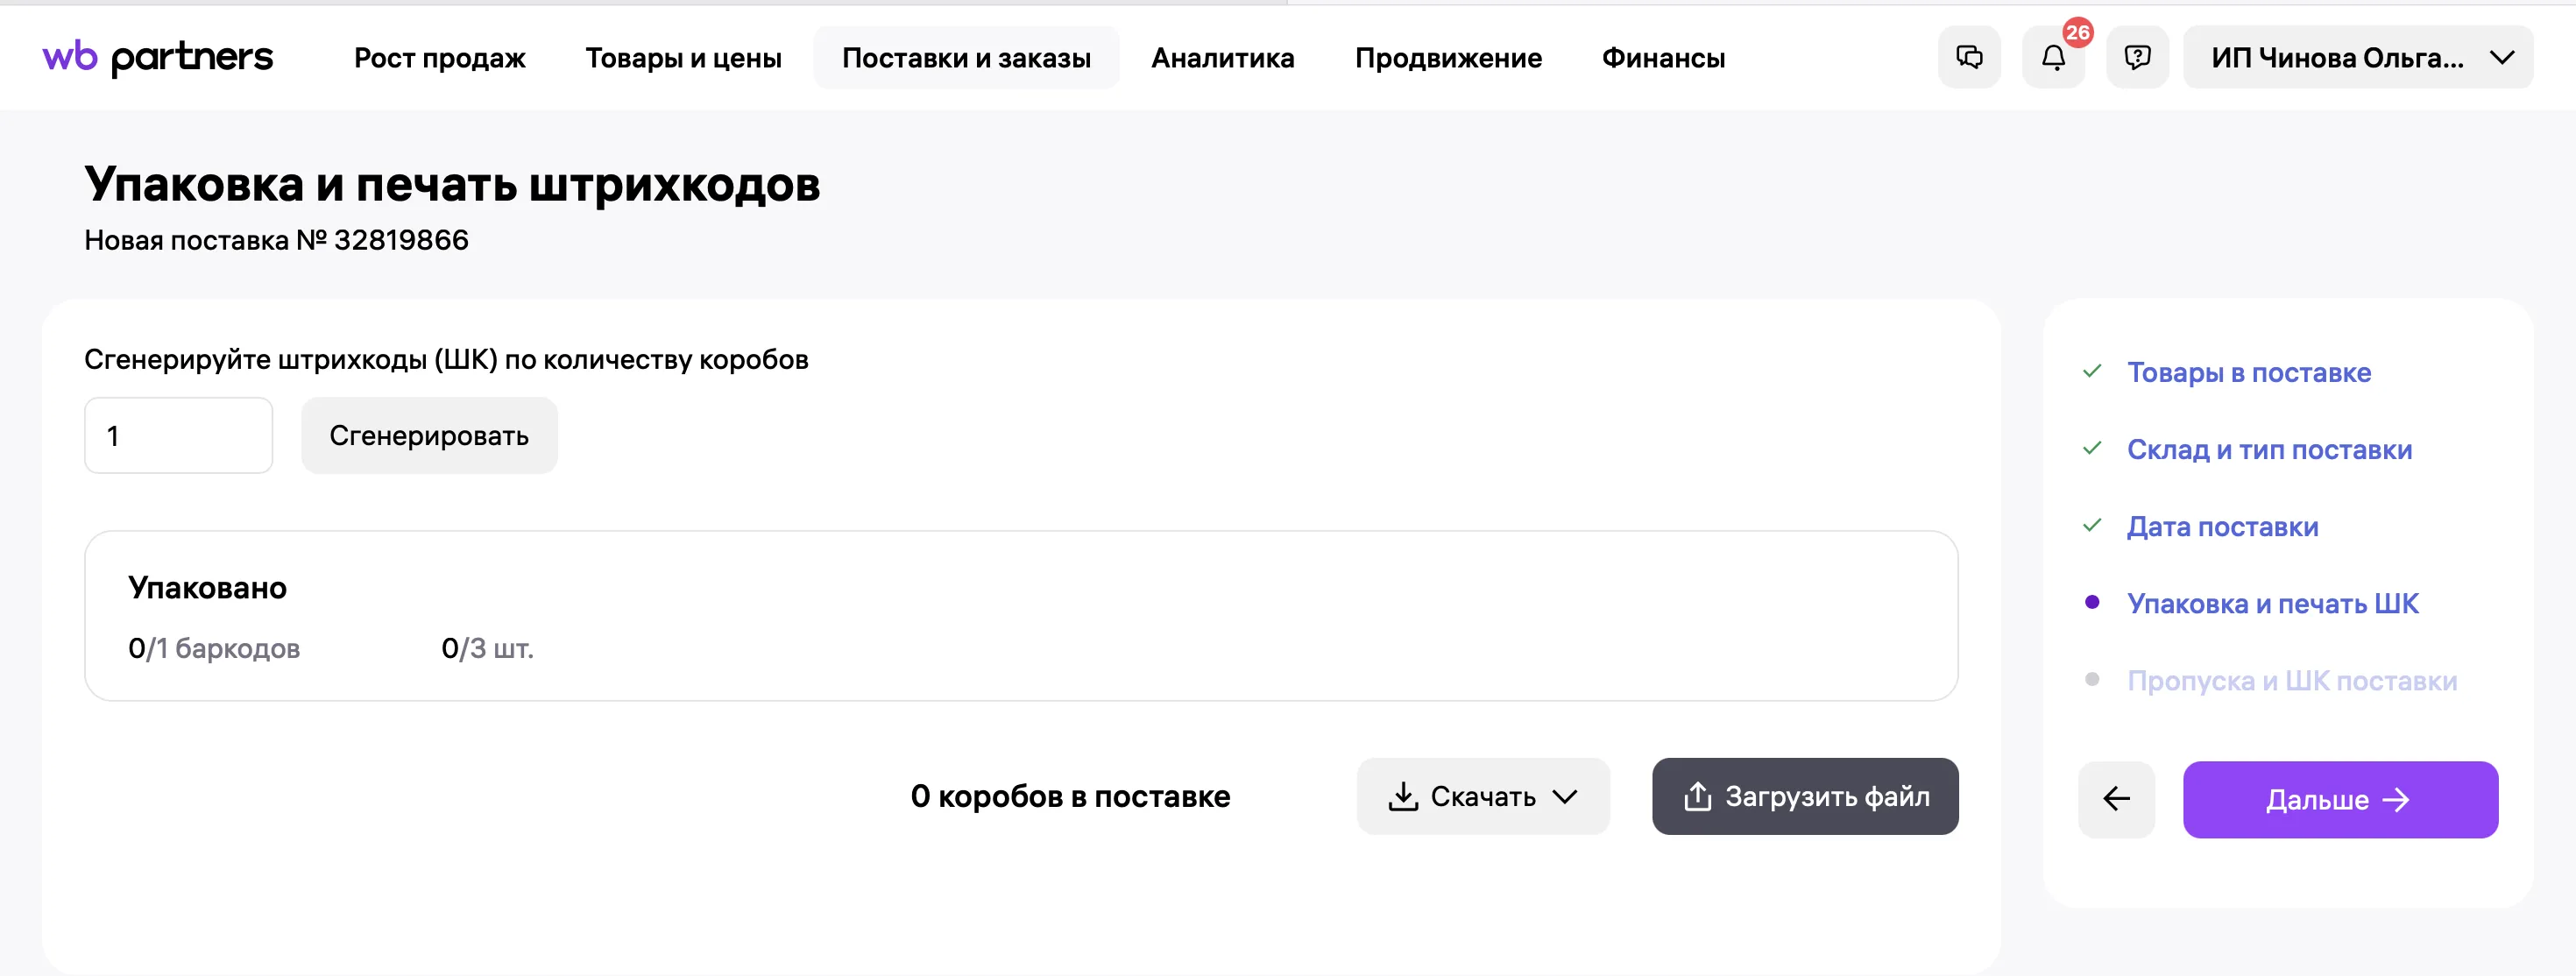Open the notifications bell
The width and height of the screenshot is (2576, 976).
(x=2053, y=58)
